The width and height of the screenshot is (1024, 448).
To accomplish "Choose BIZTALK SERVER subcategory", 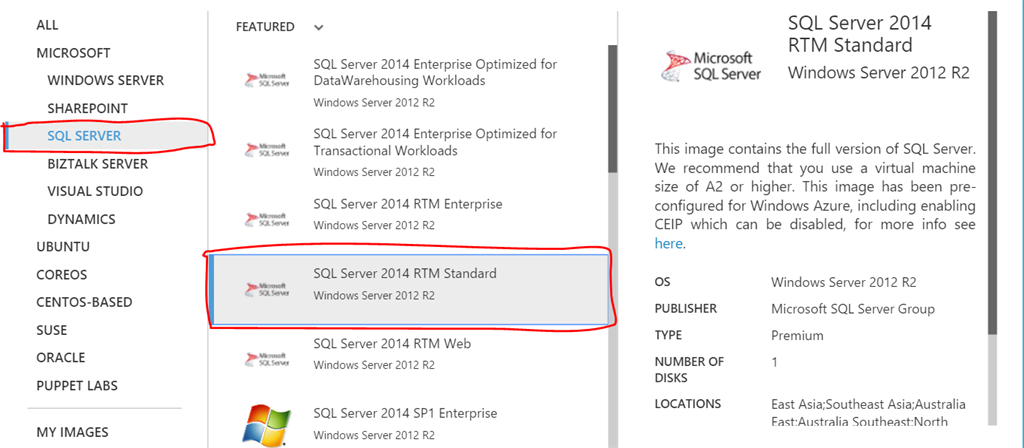I will click(x=97, y=164).
